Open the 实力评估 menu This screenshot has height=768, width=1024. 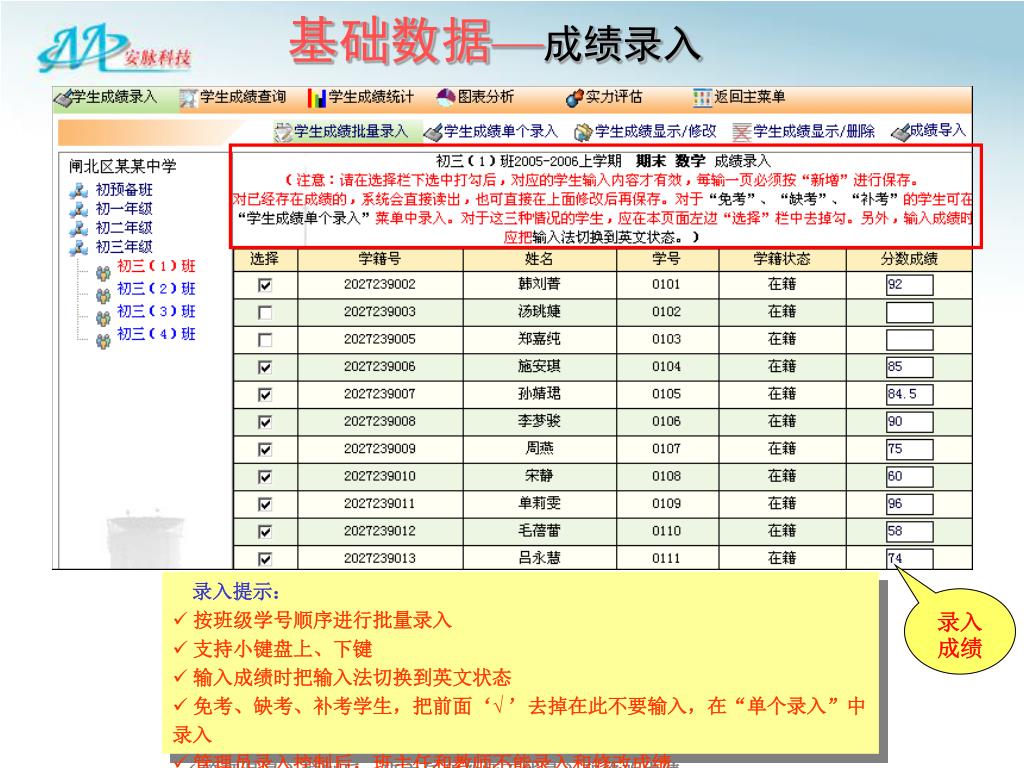(614, 97)
